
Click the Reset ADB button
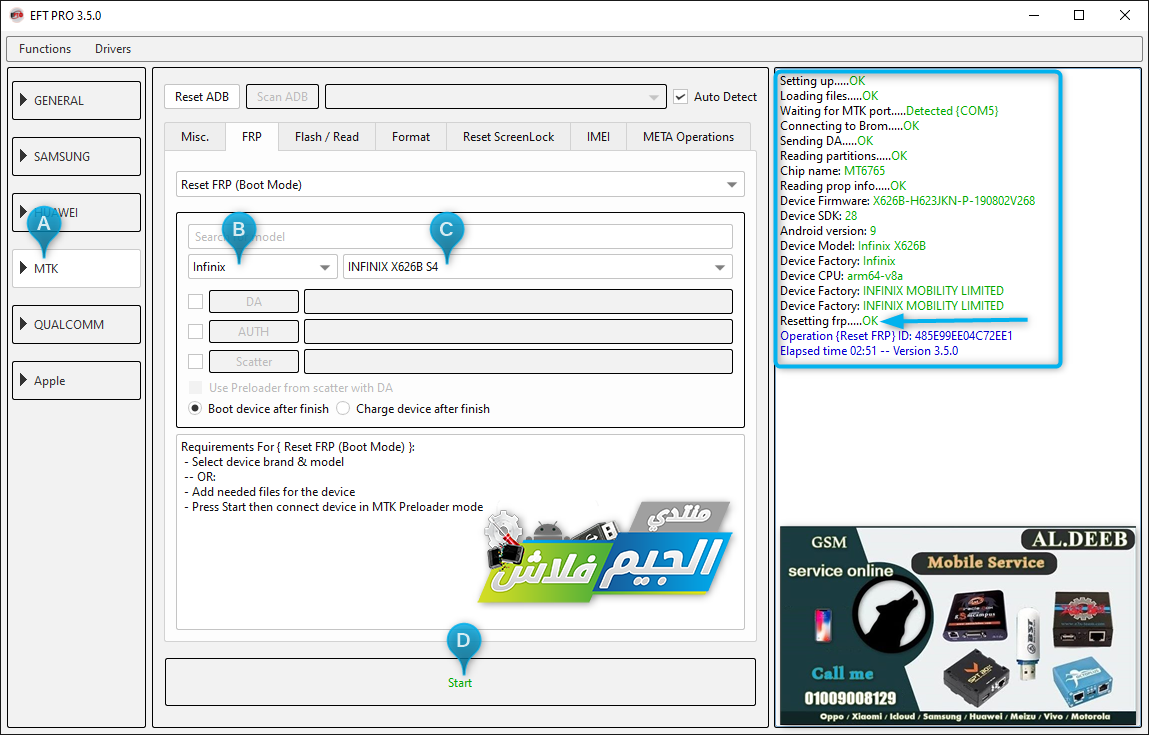(x=202, y=97)
